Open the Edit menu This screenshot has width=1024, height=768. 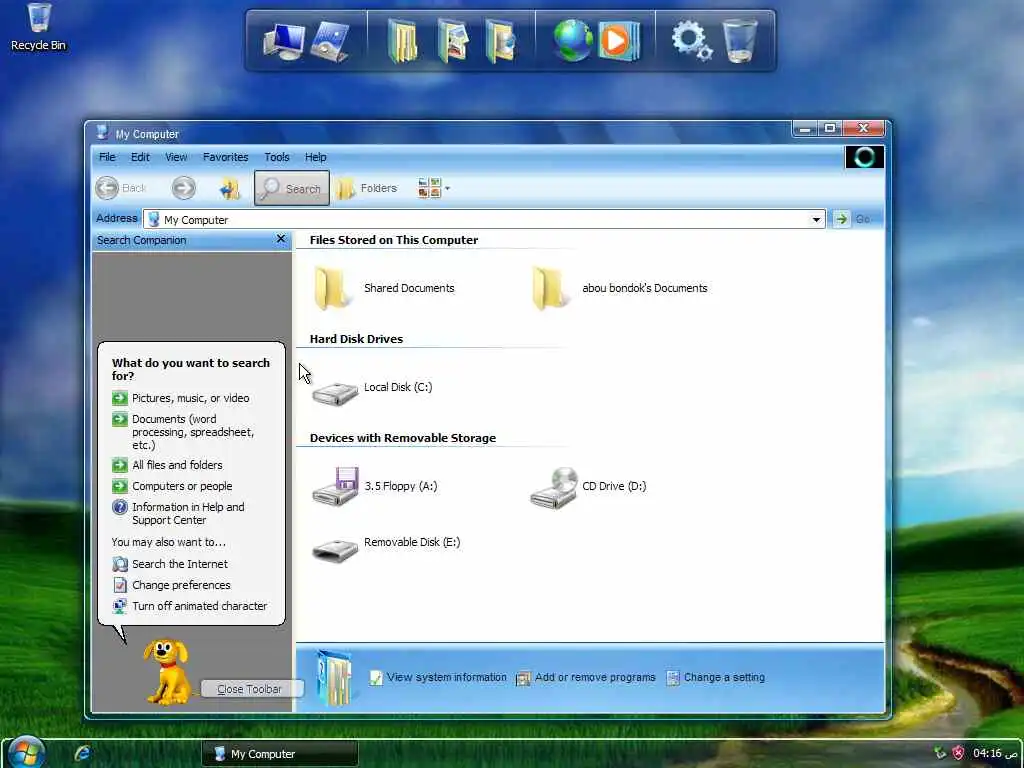pyautogui.click(x=140, y=157)
